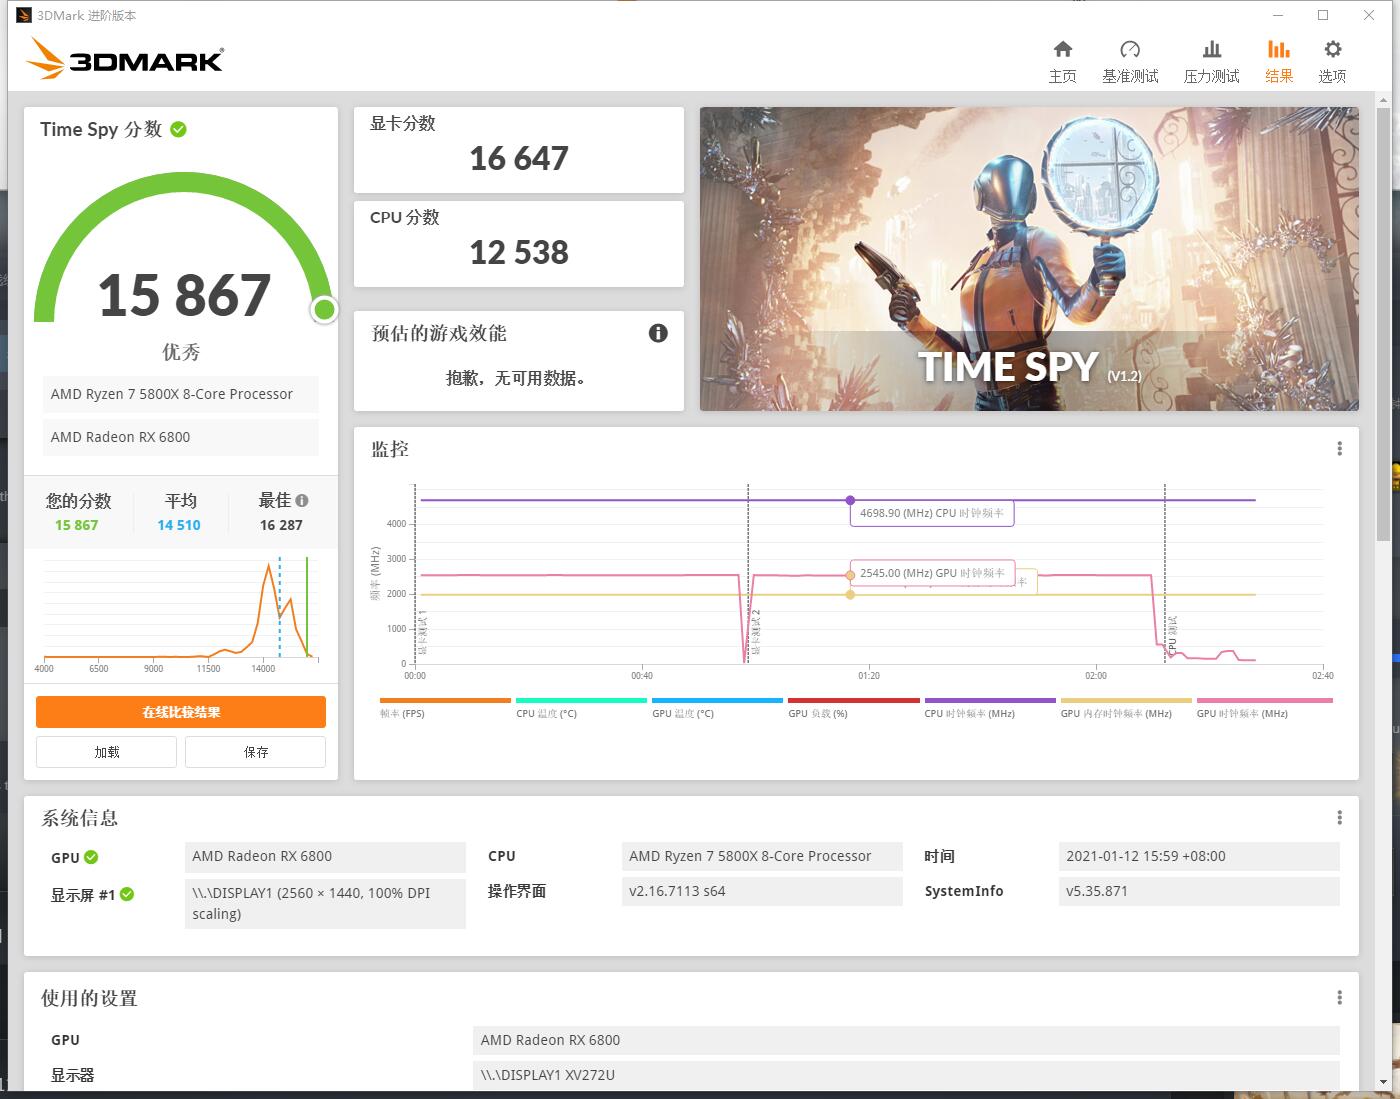Open the 使用的设置 panel options menu
Screen dimensions: 1400x1099
tap(1339, 997)
